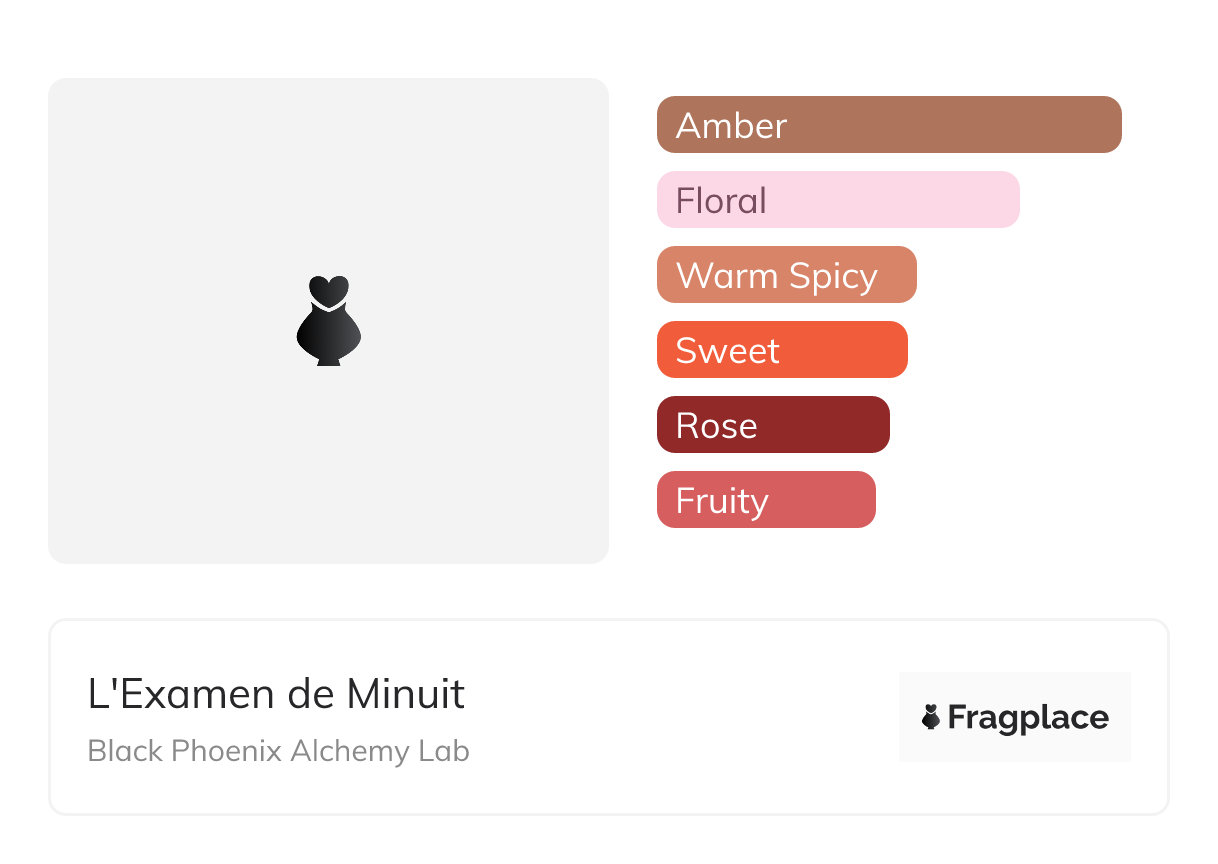Screen dimensions: 1218x864
Task: Choose the orange Sweet accord bar
Action: (x=850, y=350)
